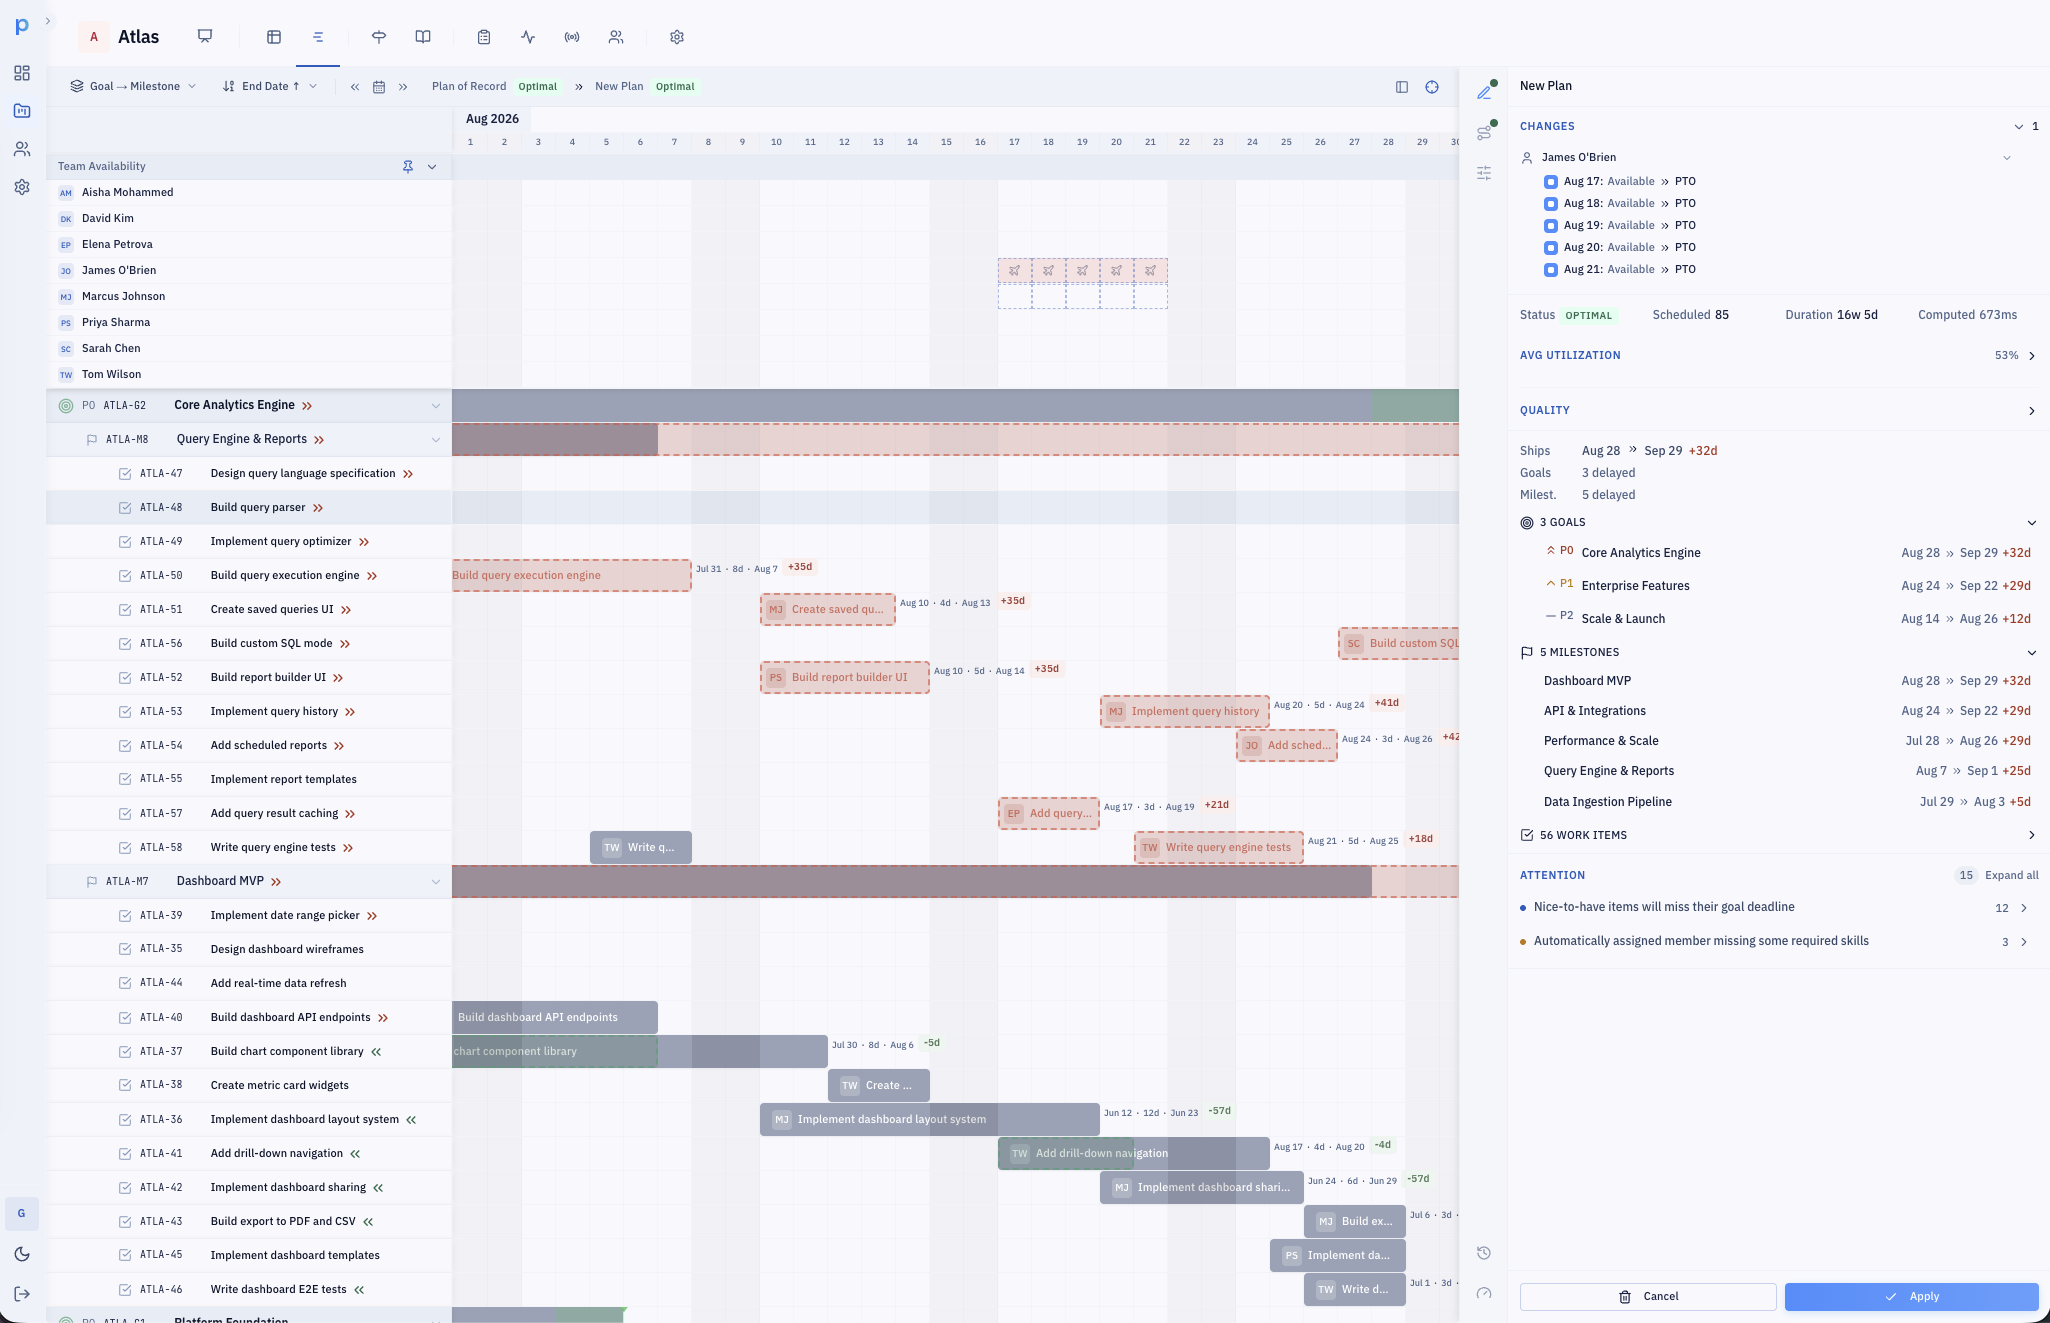The height and width of the screenshot is (1323, 2050).
Task: Open the broadcast signal icon
Action: coord(572,37)
